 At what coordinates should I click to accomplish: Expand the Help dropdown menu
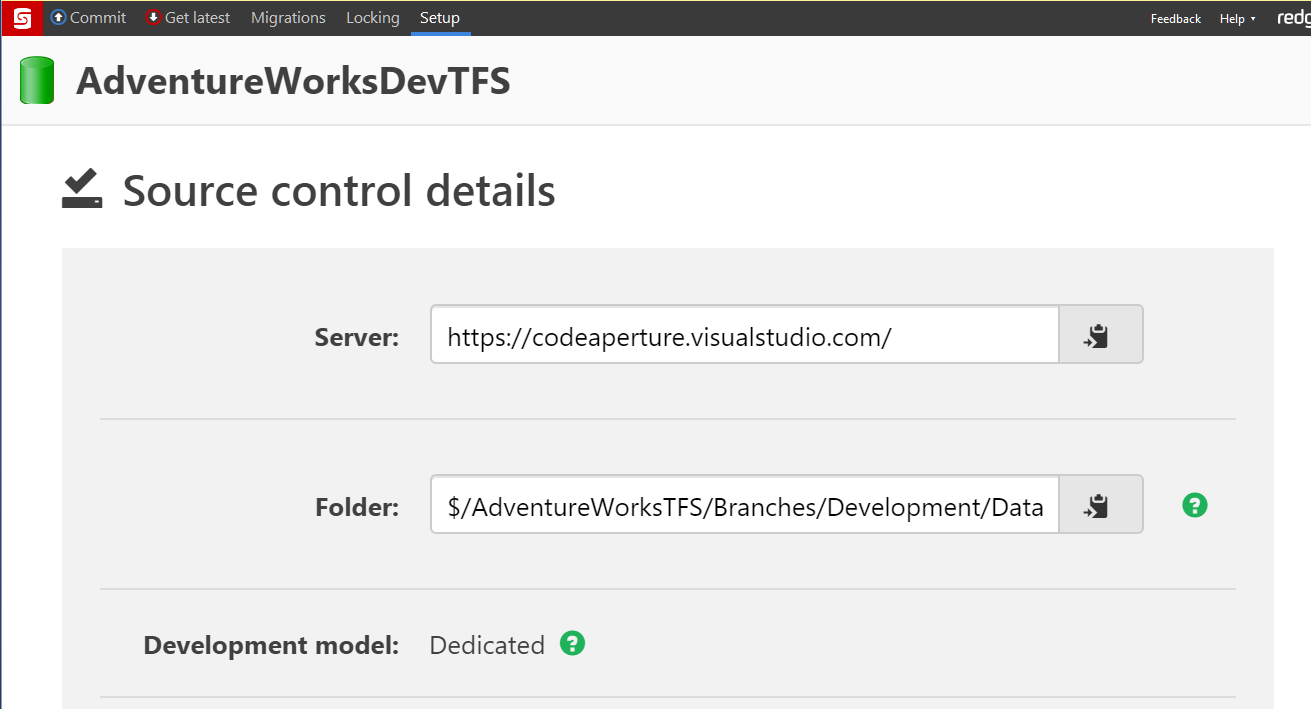1237,19
